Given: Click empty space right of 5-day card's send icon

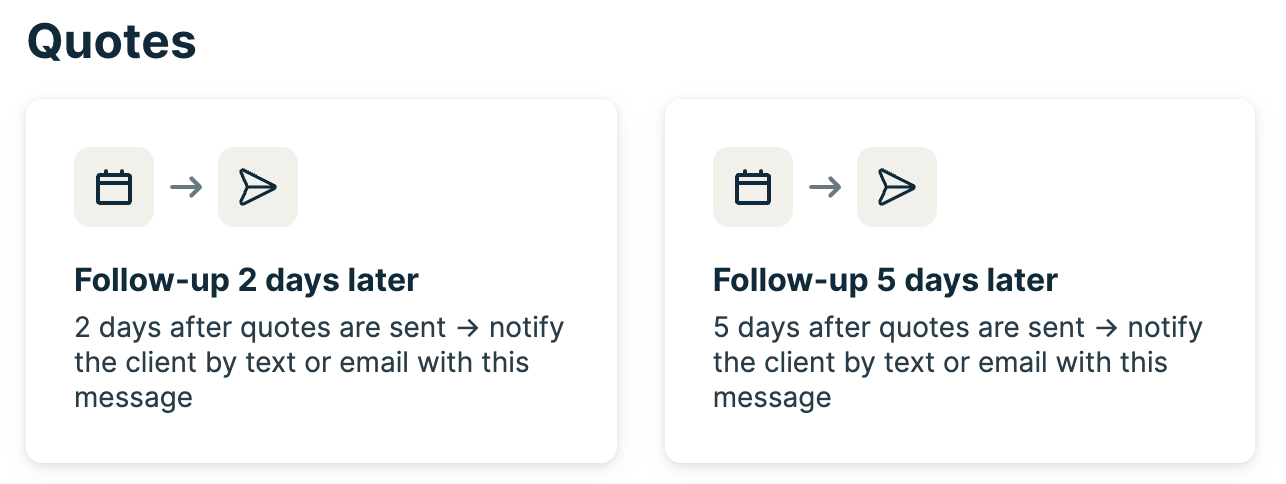Looking at the screenshot, I should [1090, 187].
